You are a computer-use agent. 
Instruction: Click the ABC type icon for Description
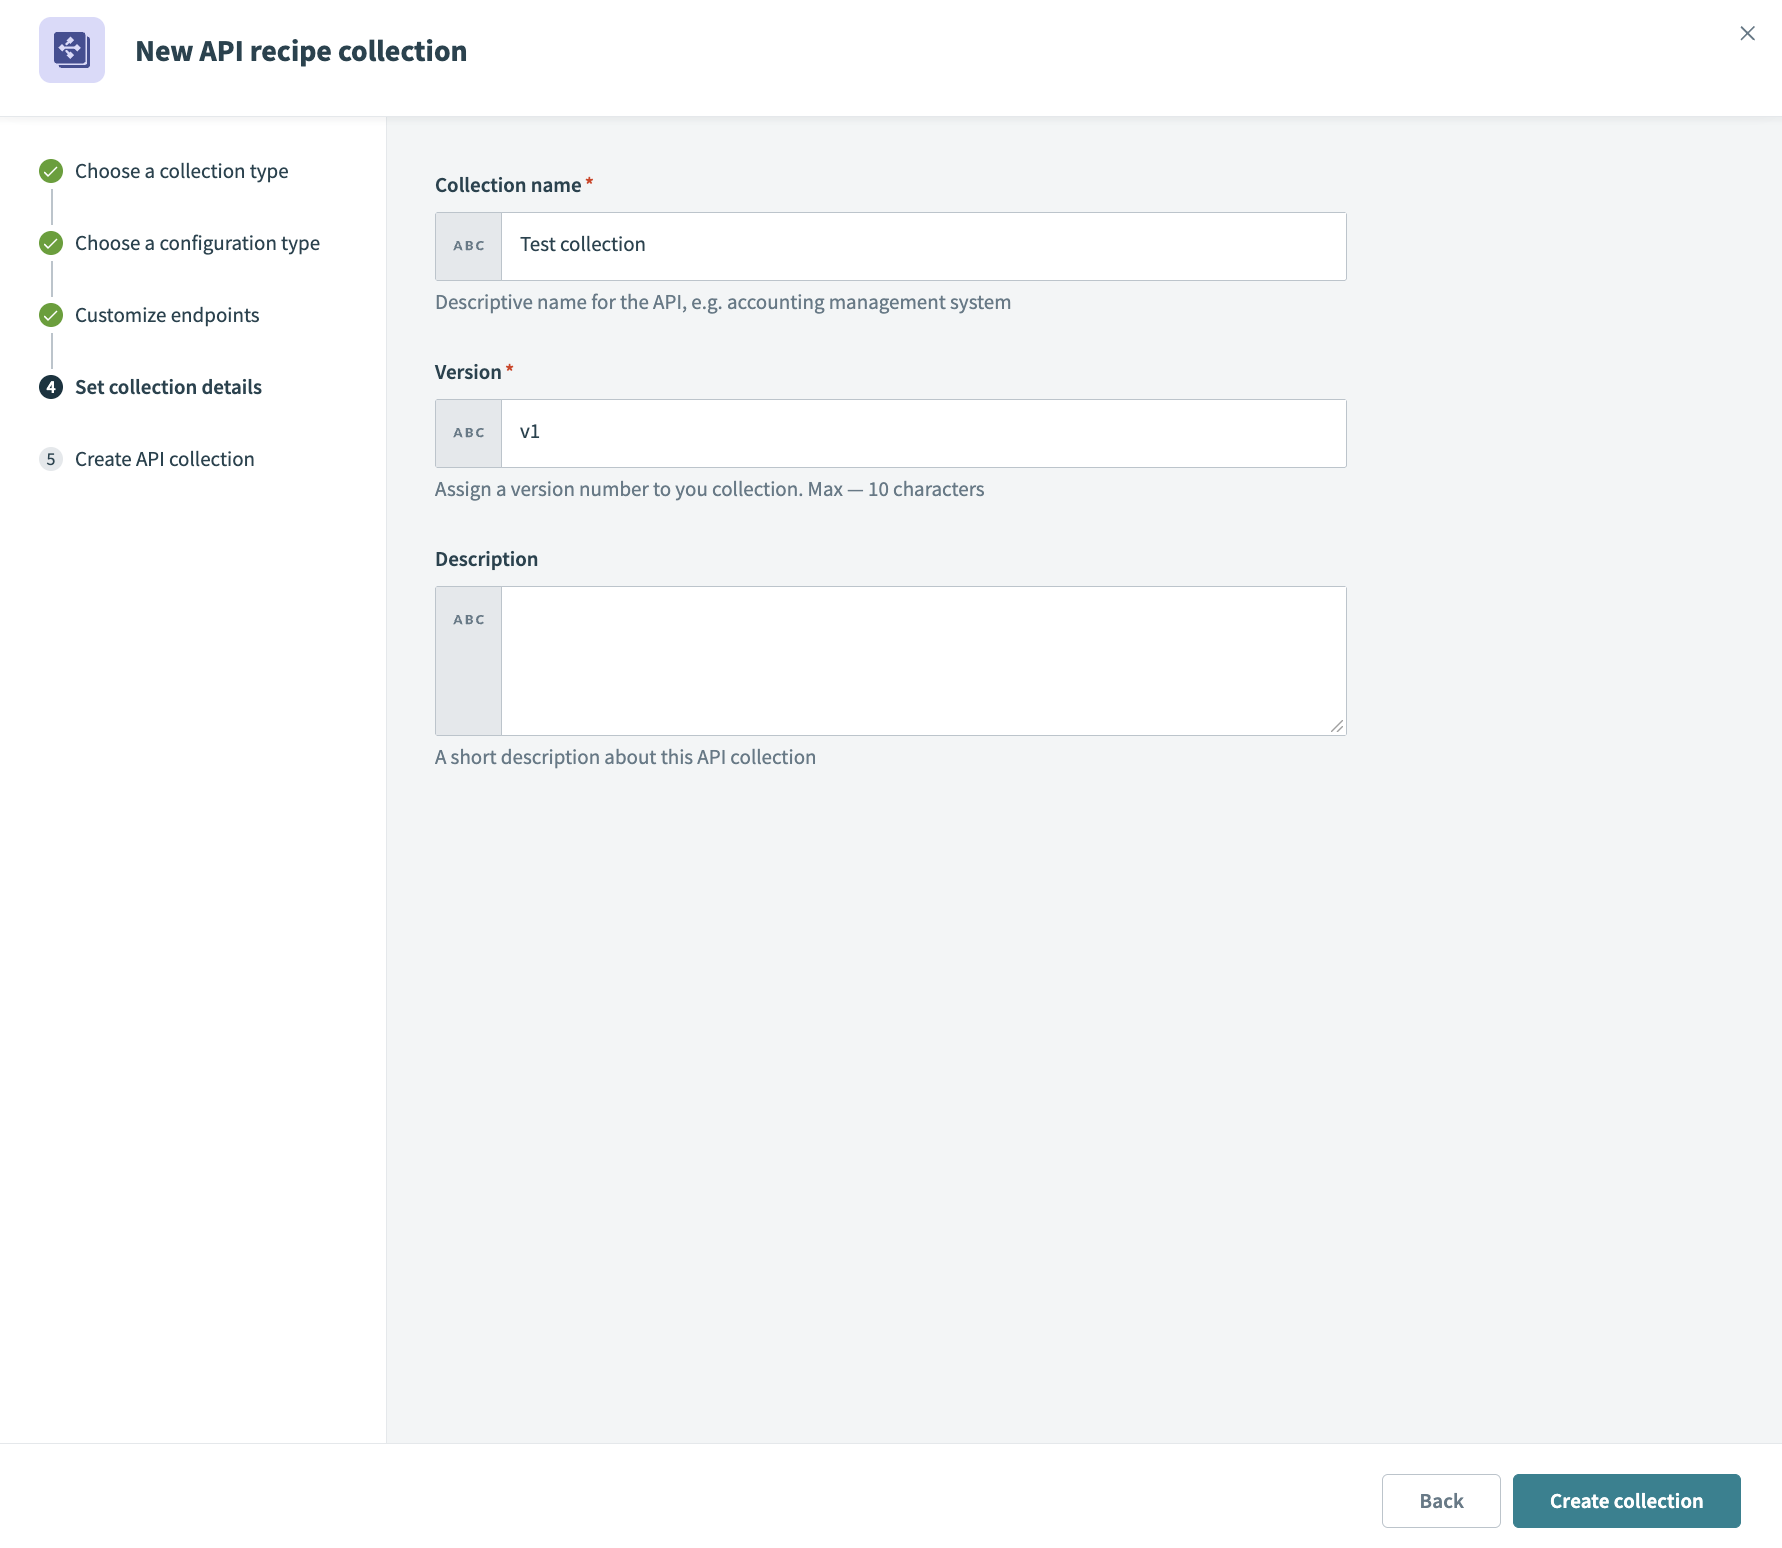click(469, 620)
